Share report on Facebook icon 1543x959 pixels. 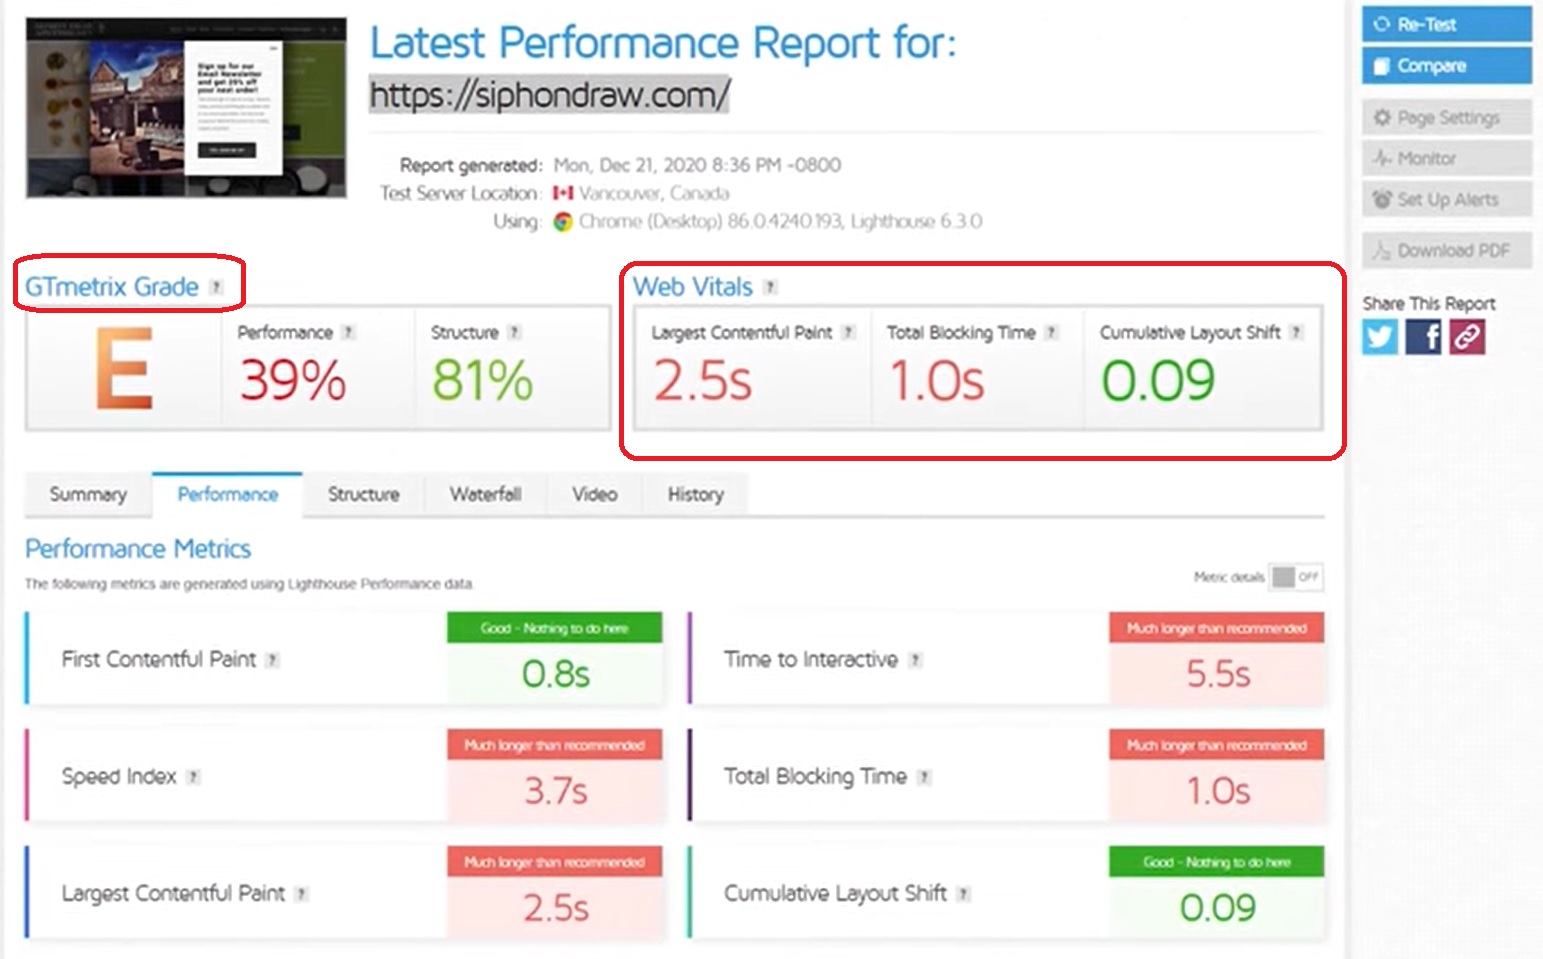(1423, 337)
